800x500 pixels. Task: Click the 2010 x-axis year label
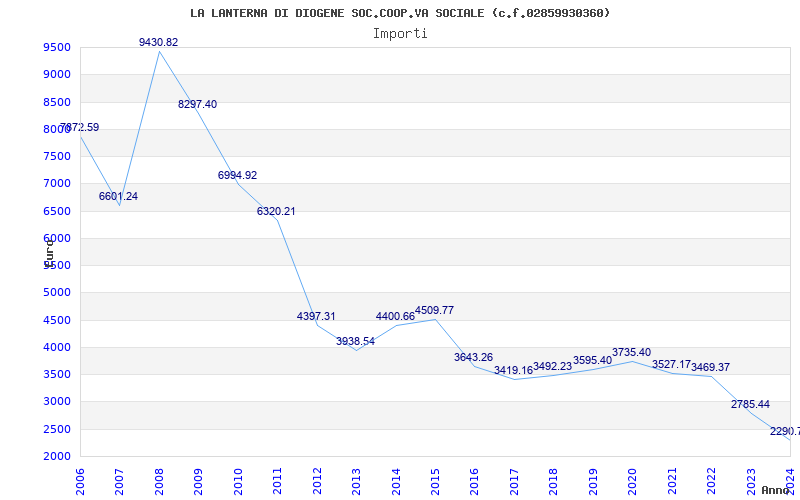click(x=238, y=481)
